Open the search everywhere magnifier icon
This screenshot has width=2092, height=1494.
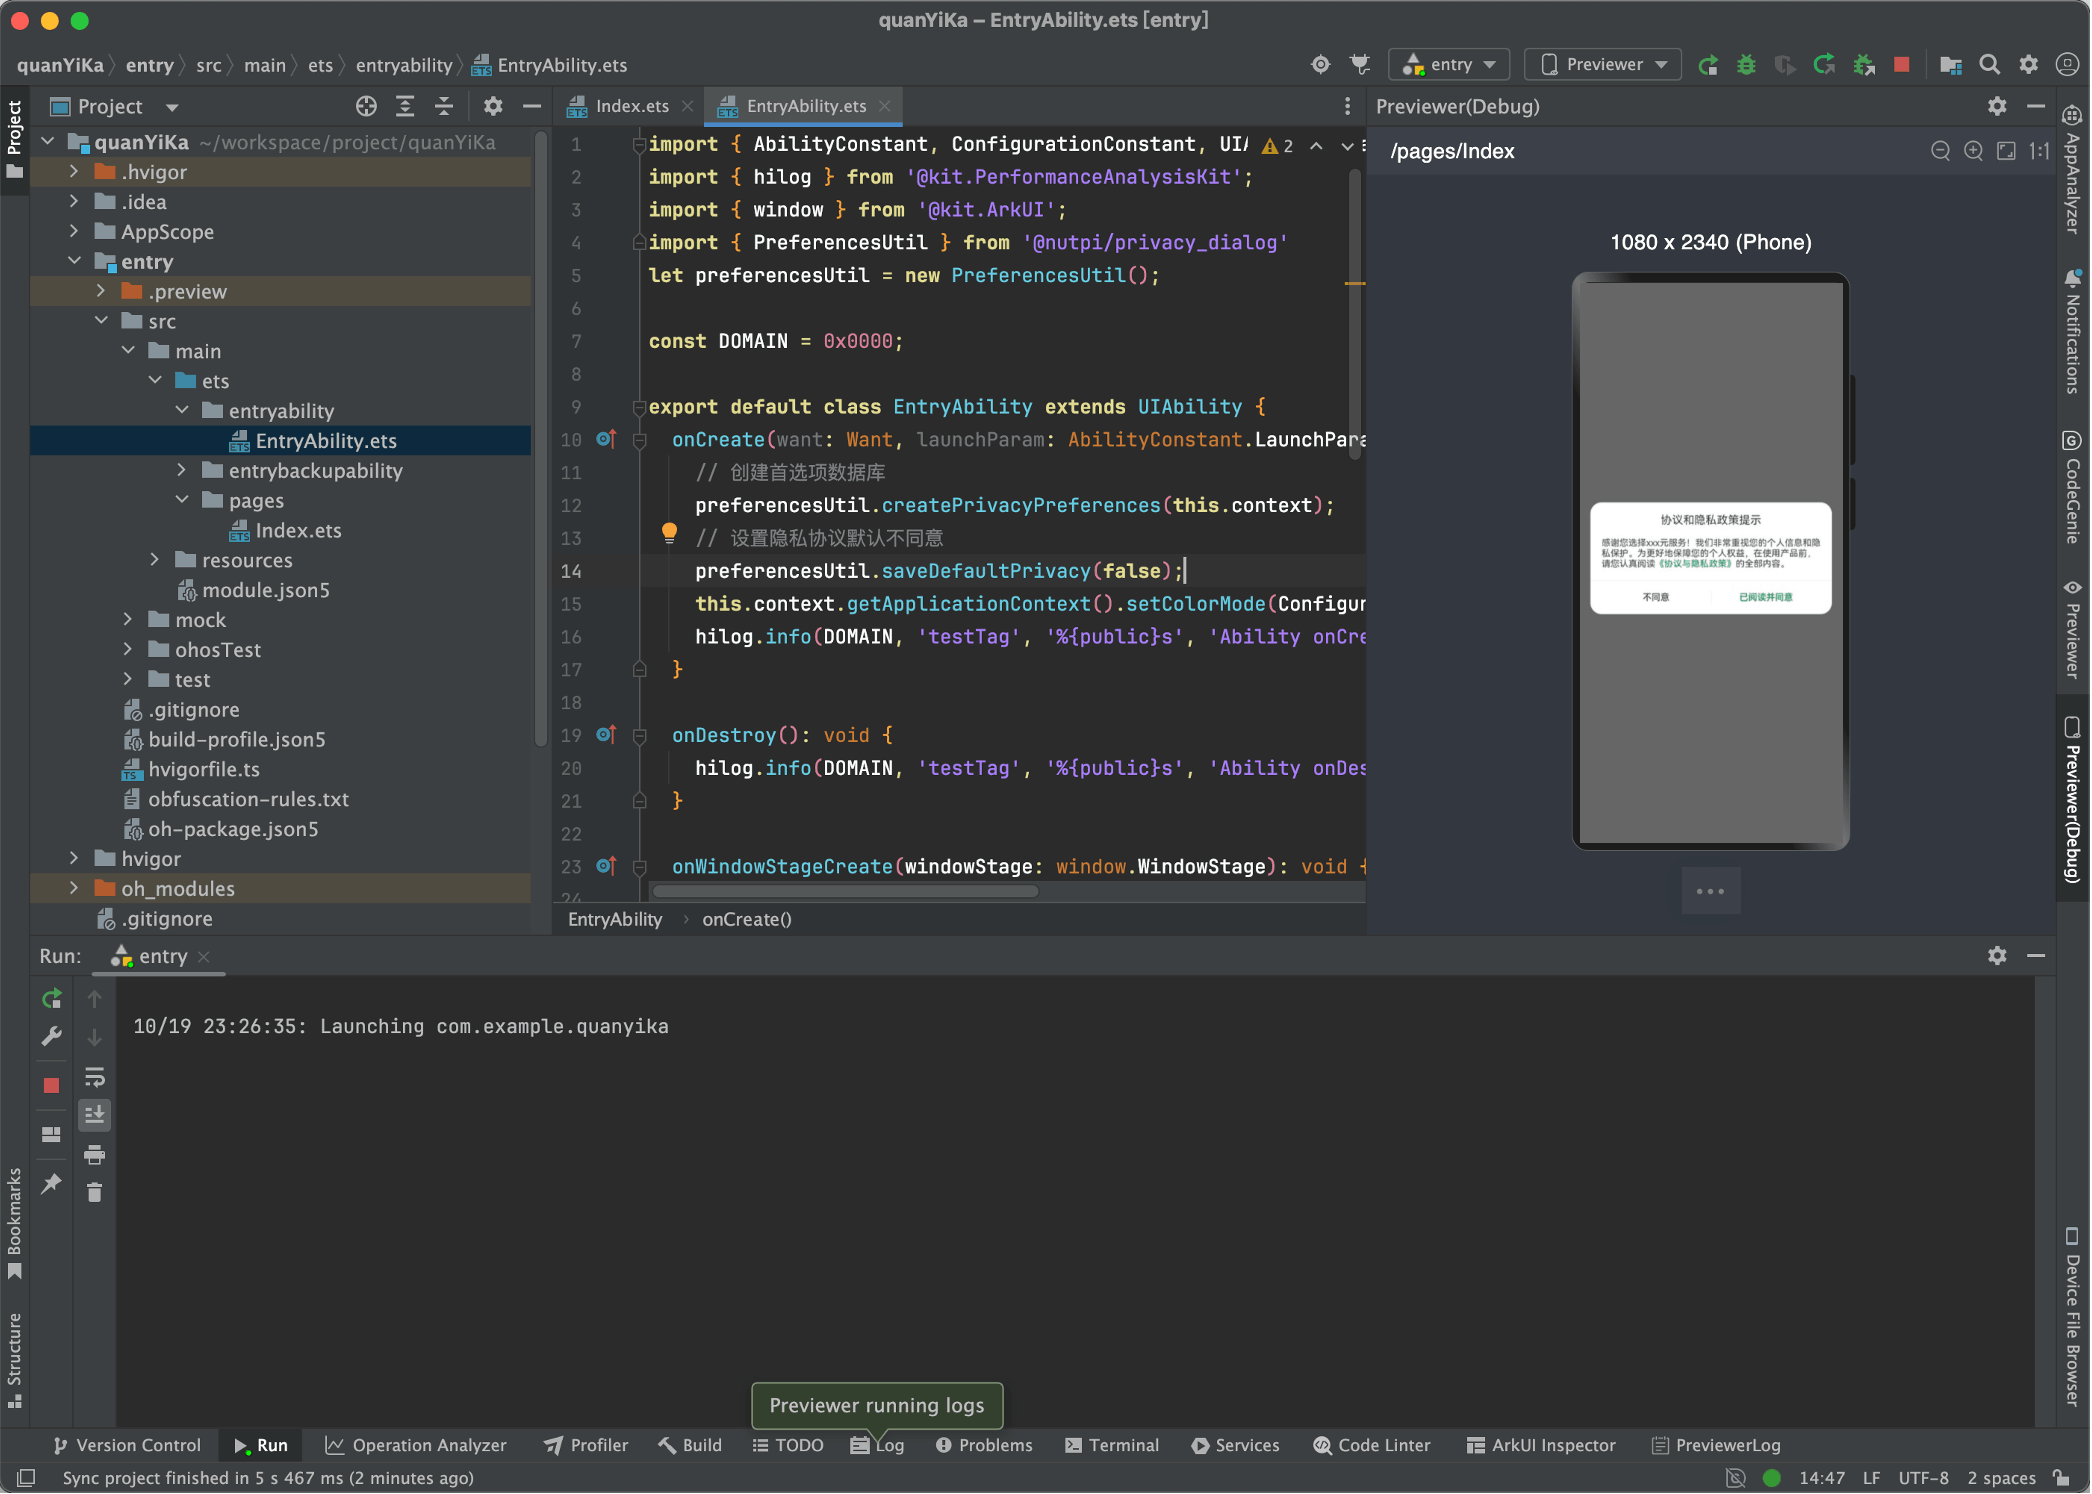tap(1989, 65)
